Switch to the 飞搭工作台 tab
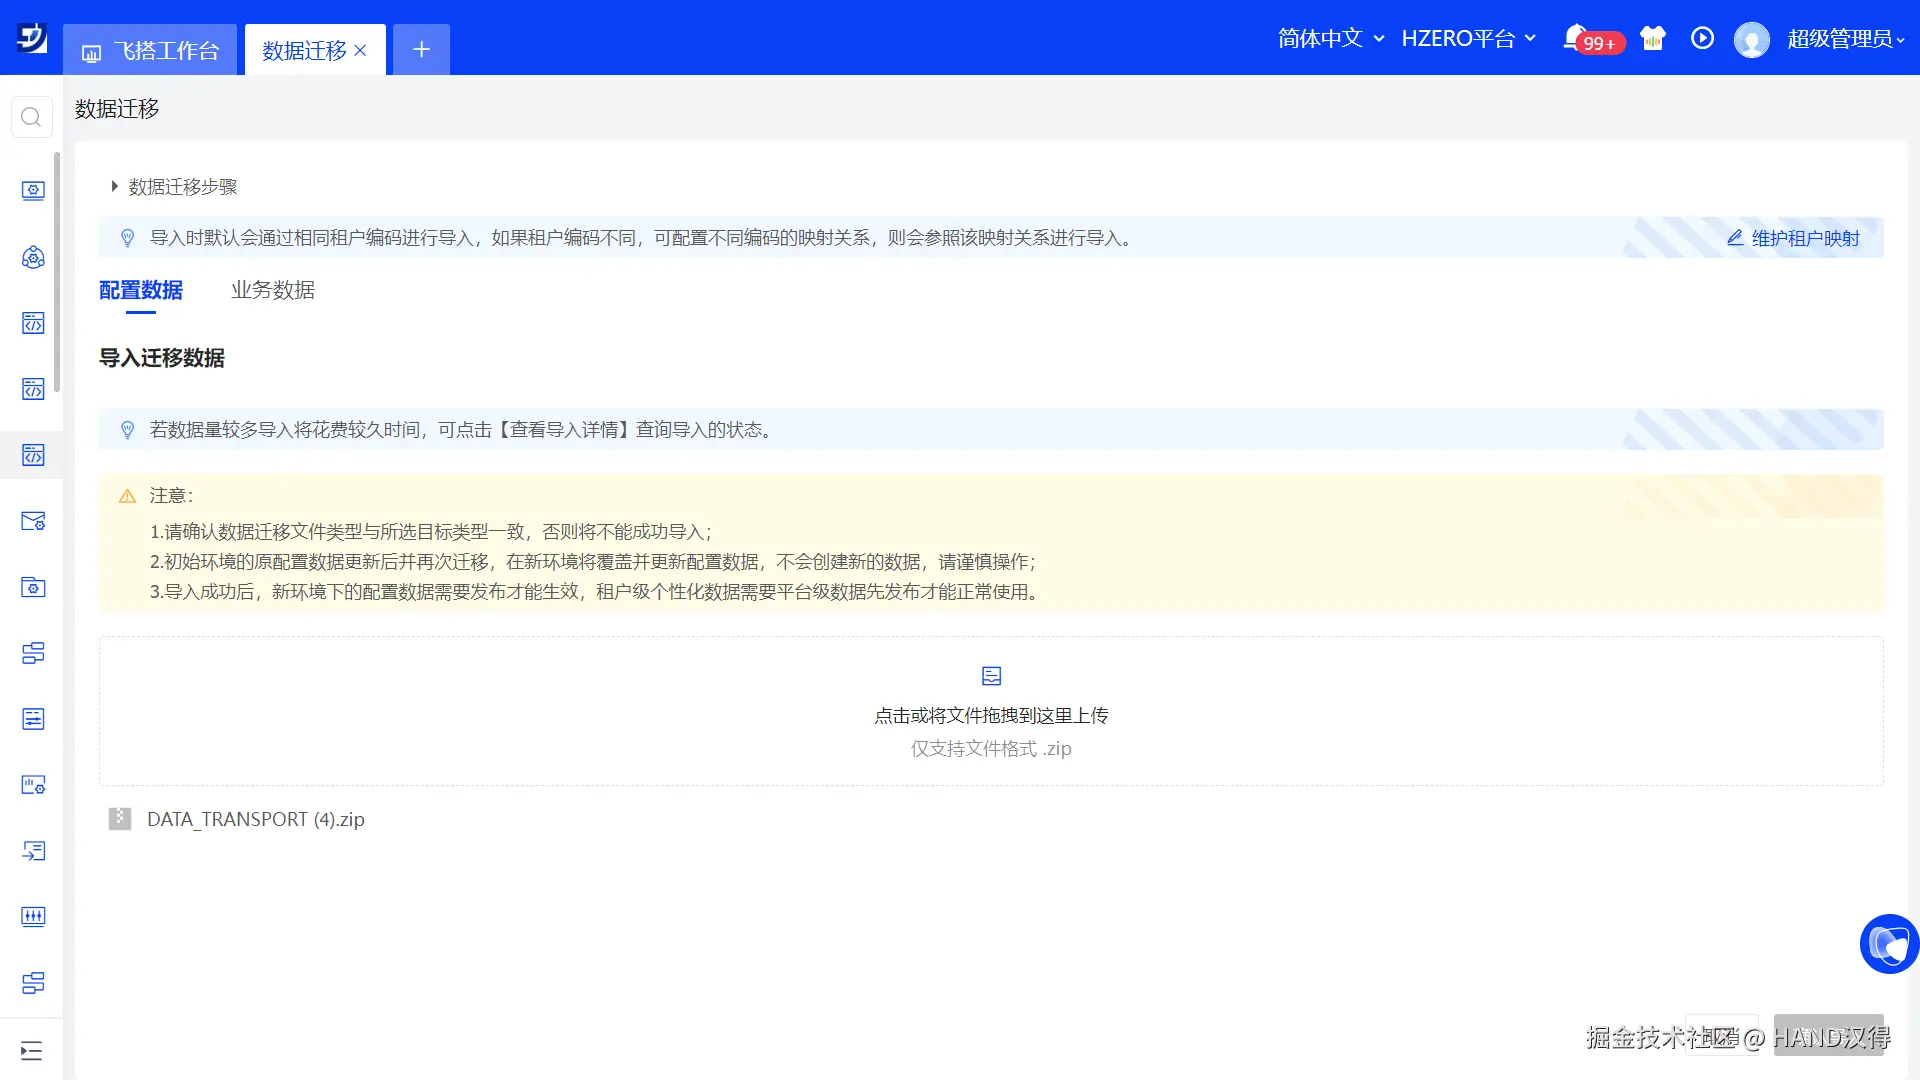The height and width of the screenshot is (1080, 1920). tap(151, 50)
